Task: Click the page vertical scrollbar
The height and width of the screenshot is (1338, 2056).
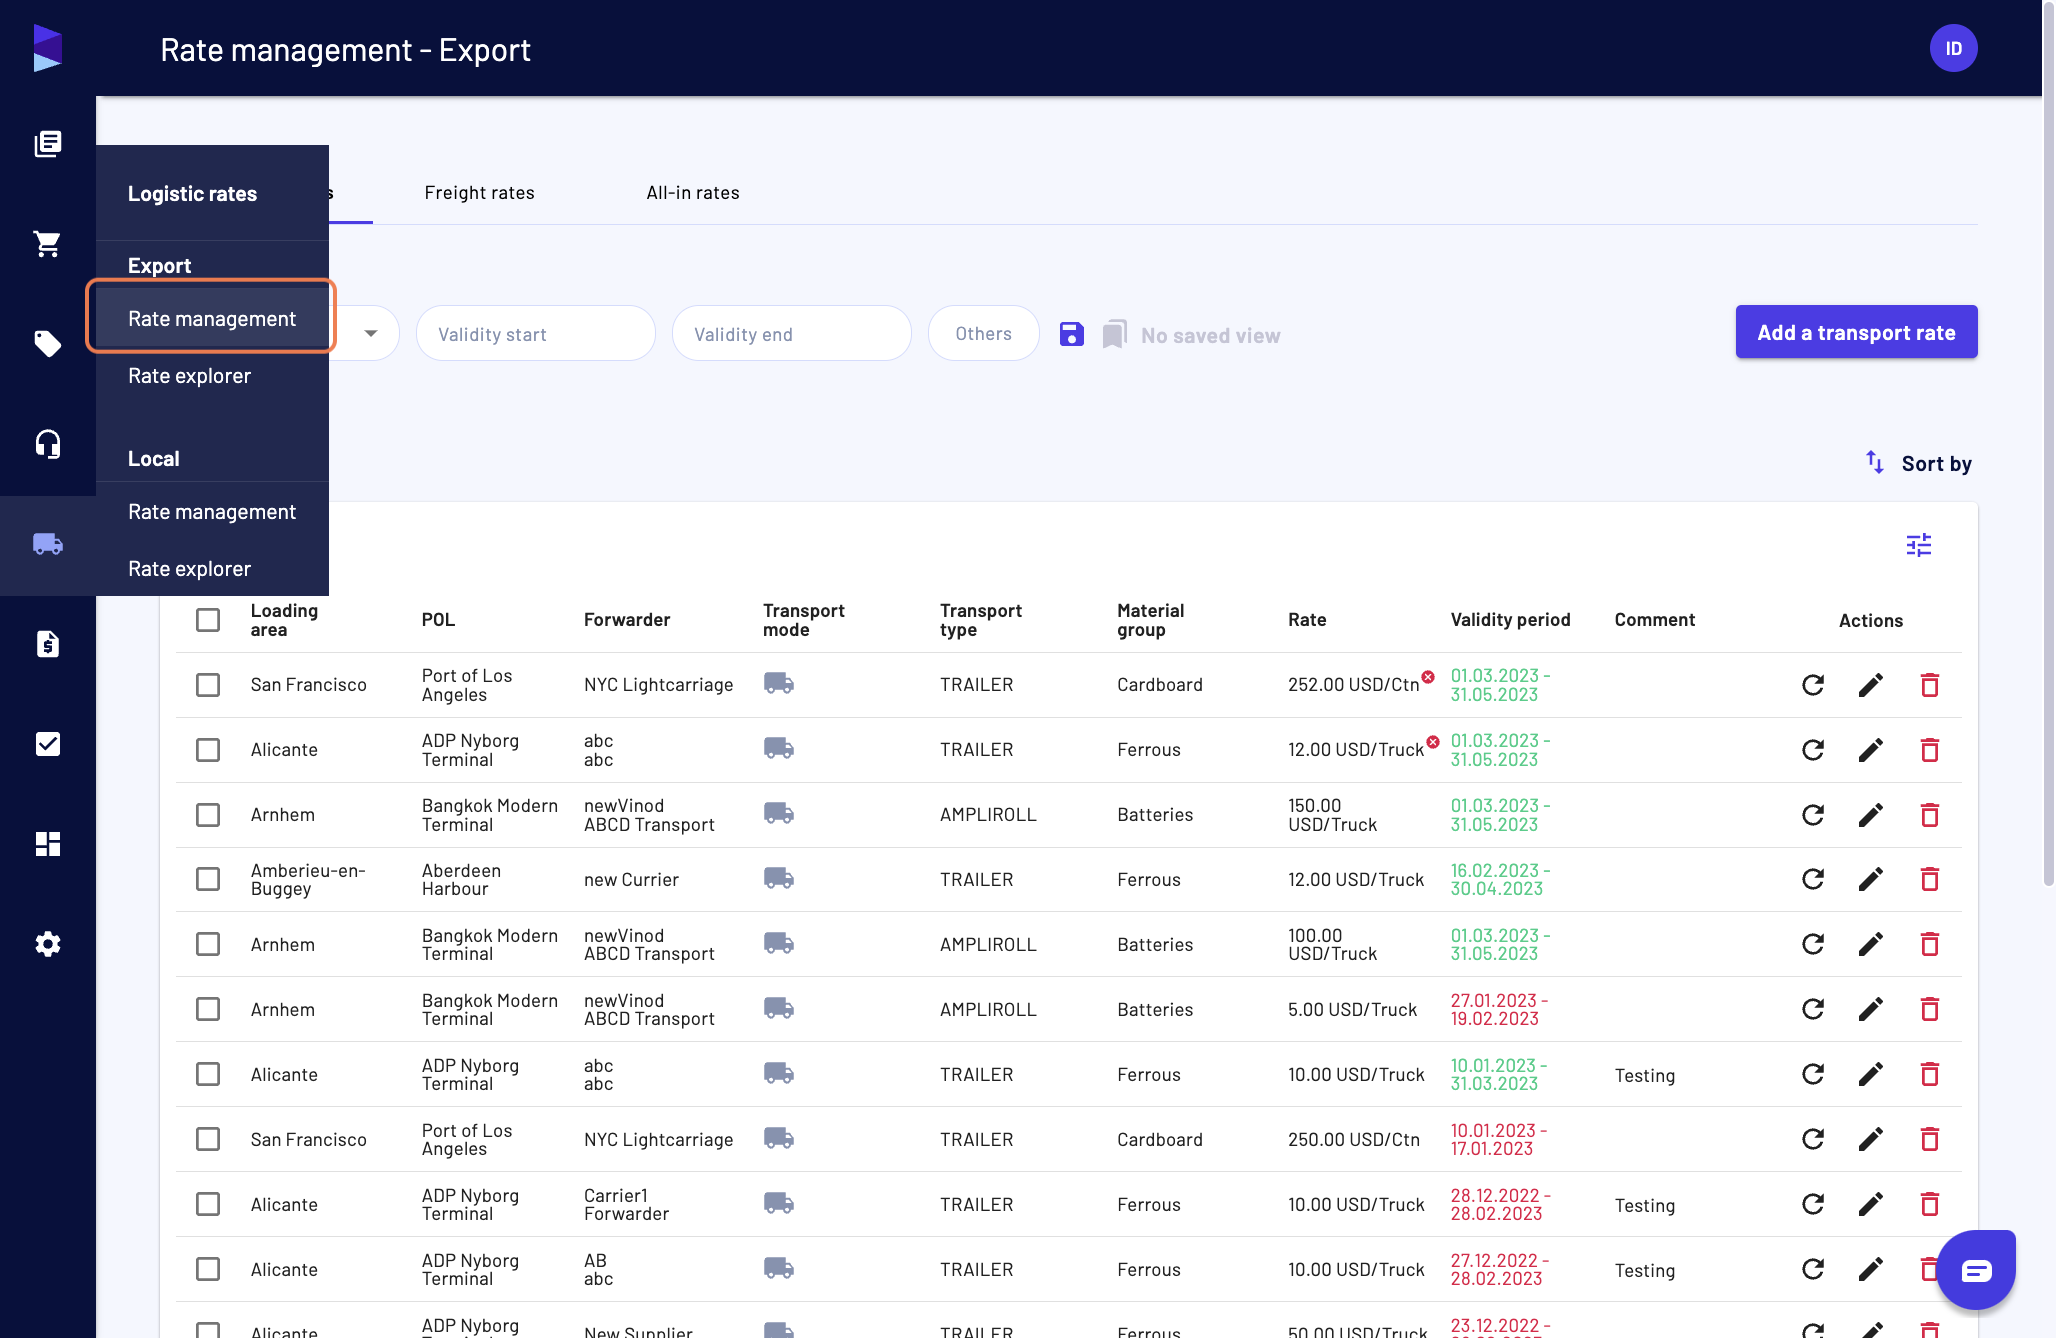Action: tap(2048, 445)
